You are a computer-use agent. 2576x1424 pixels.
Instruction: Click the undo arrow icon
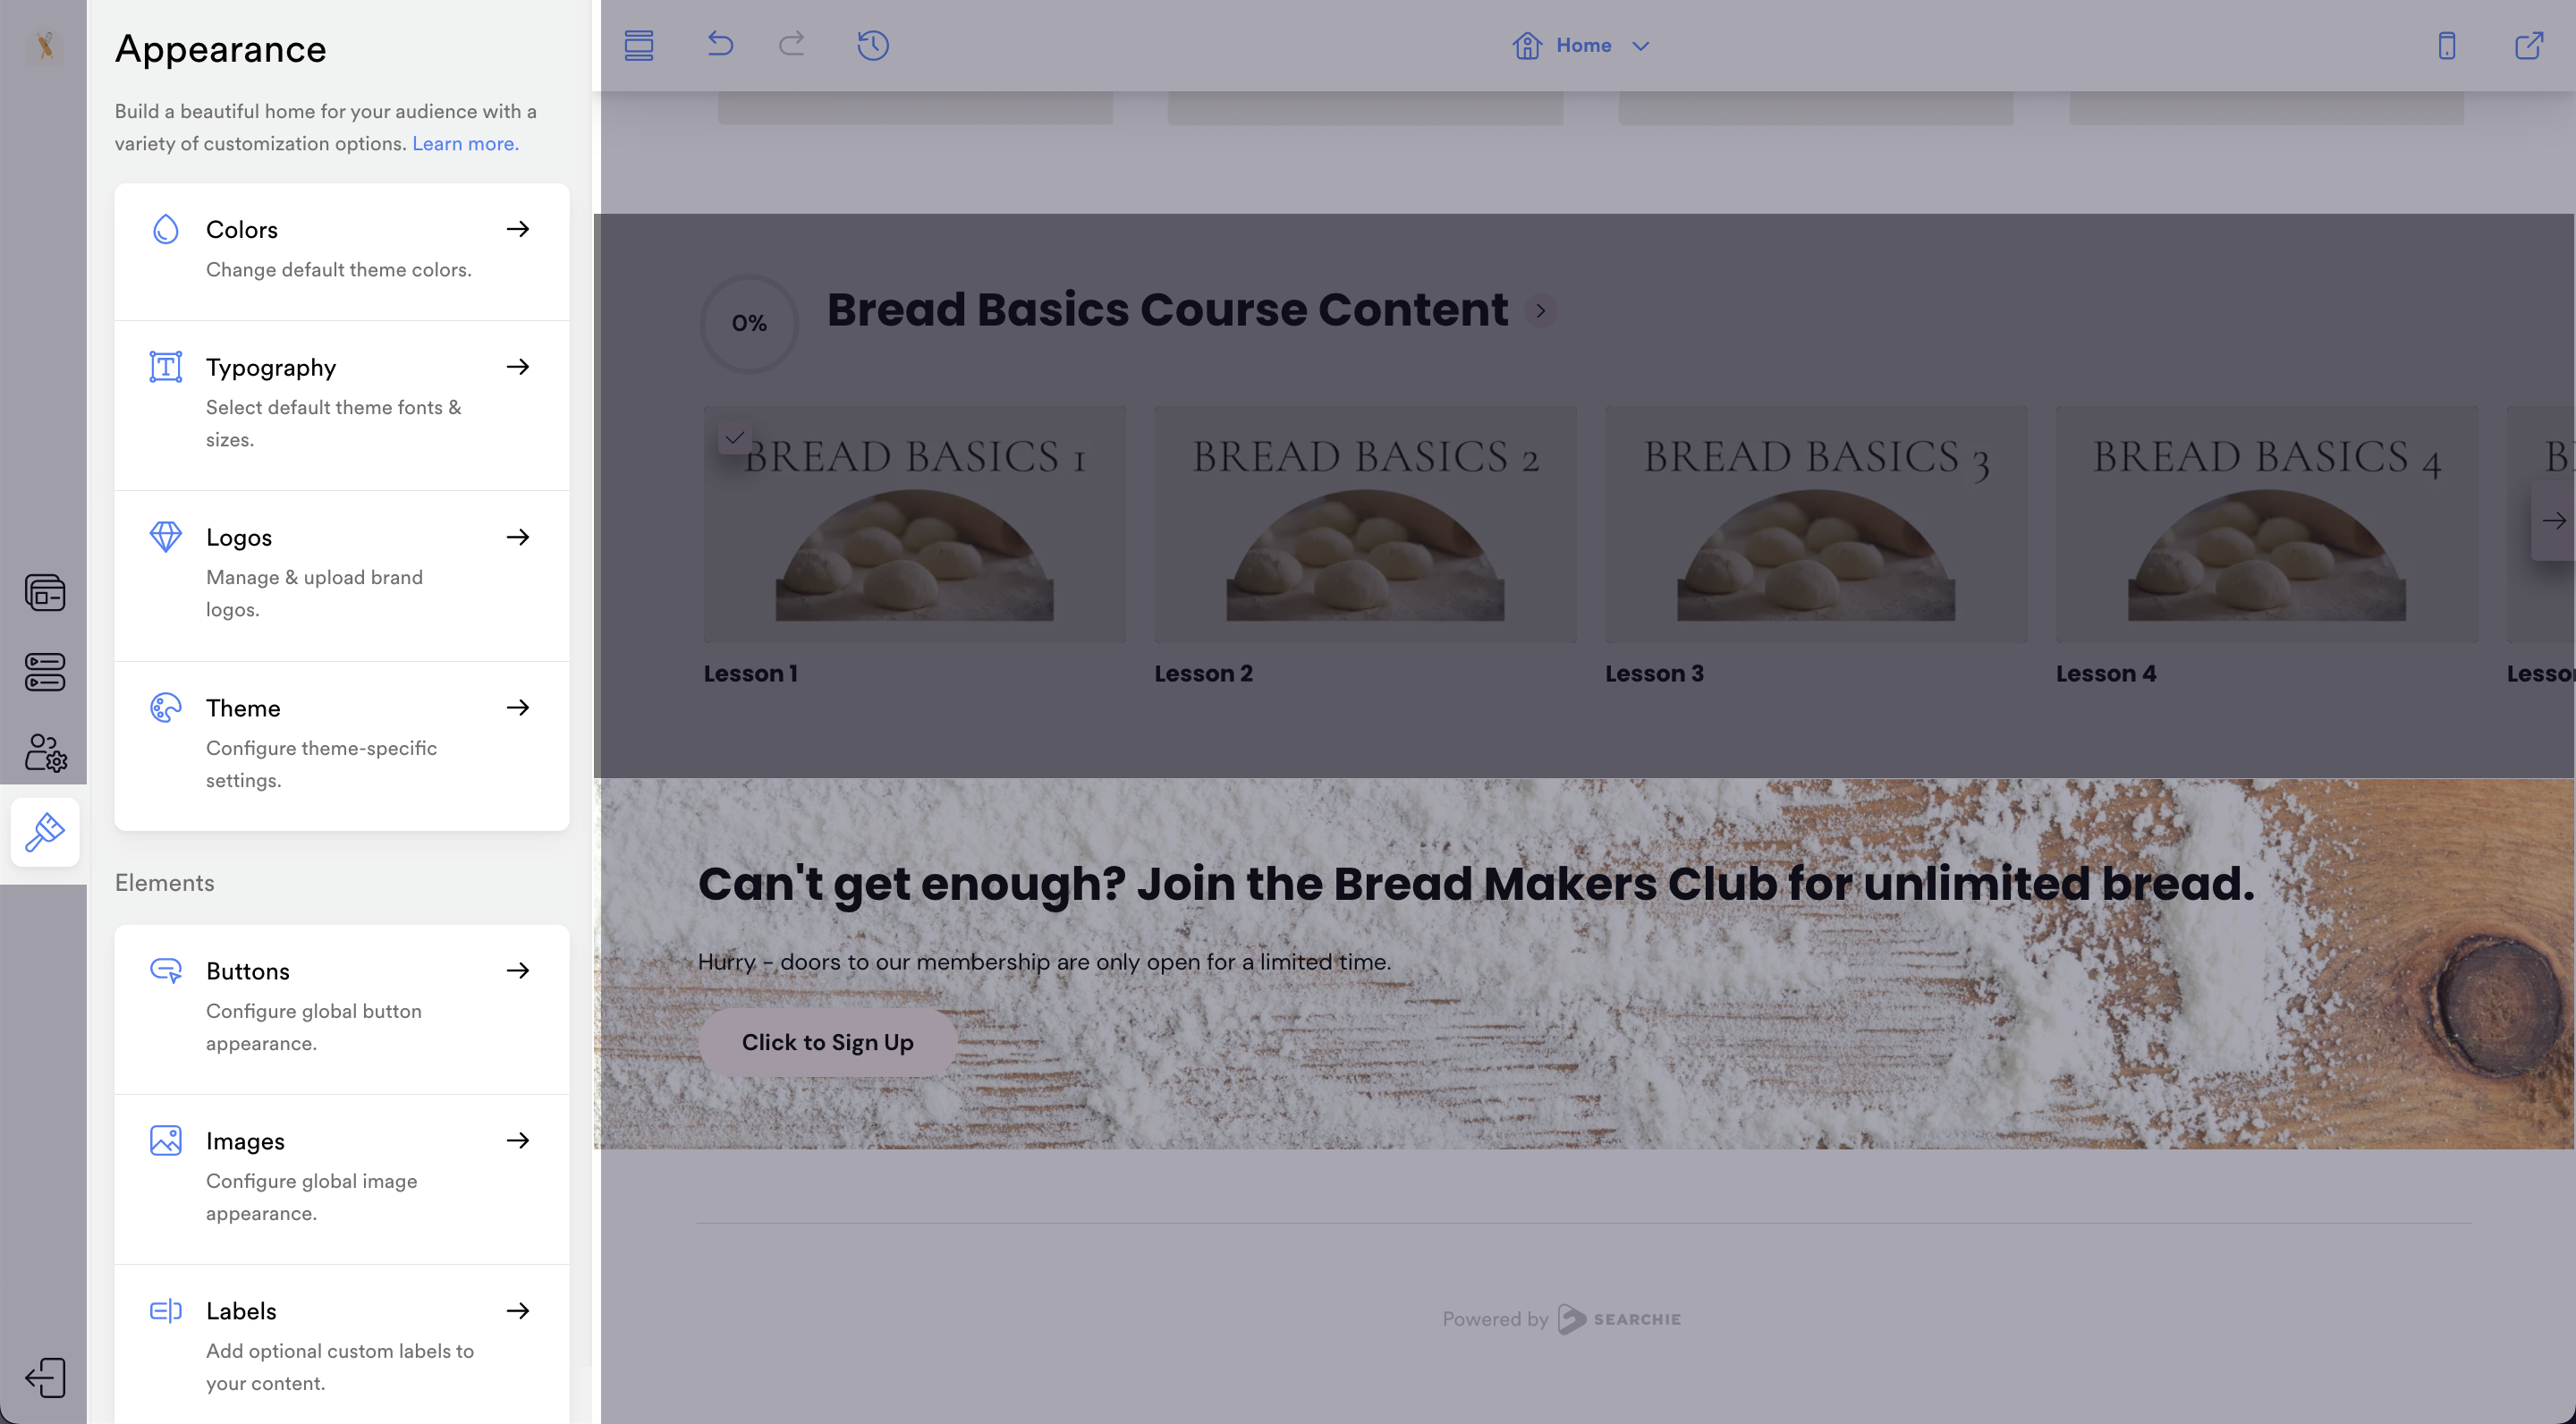(x=720, y=44)
